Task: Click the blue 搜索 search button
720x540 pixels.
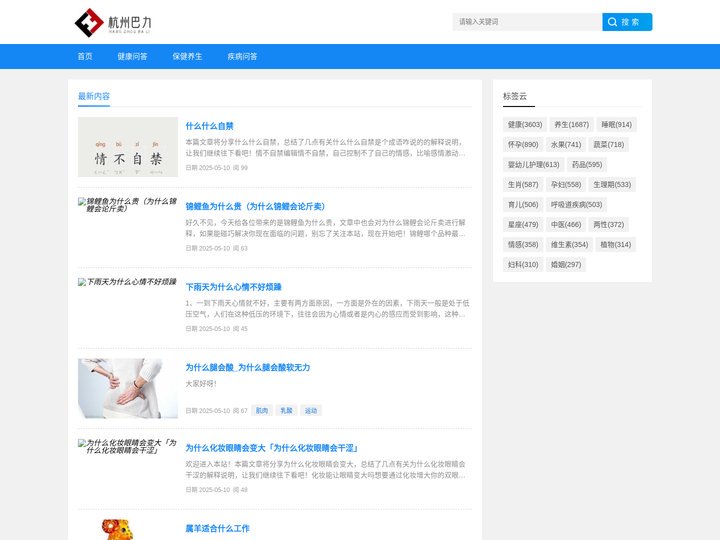Action: click(627, 22)
